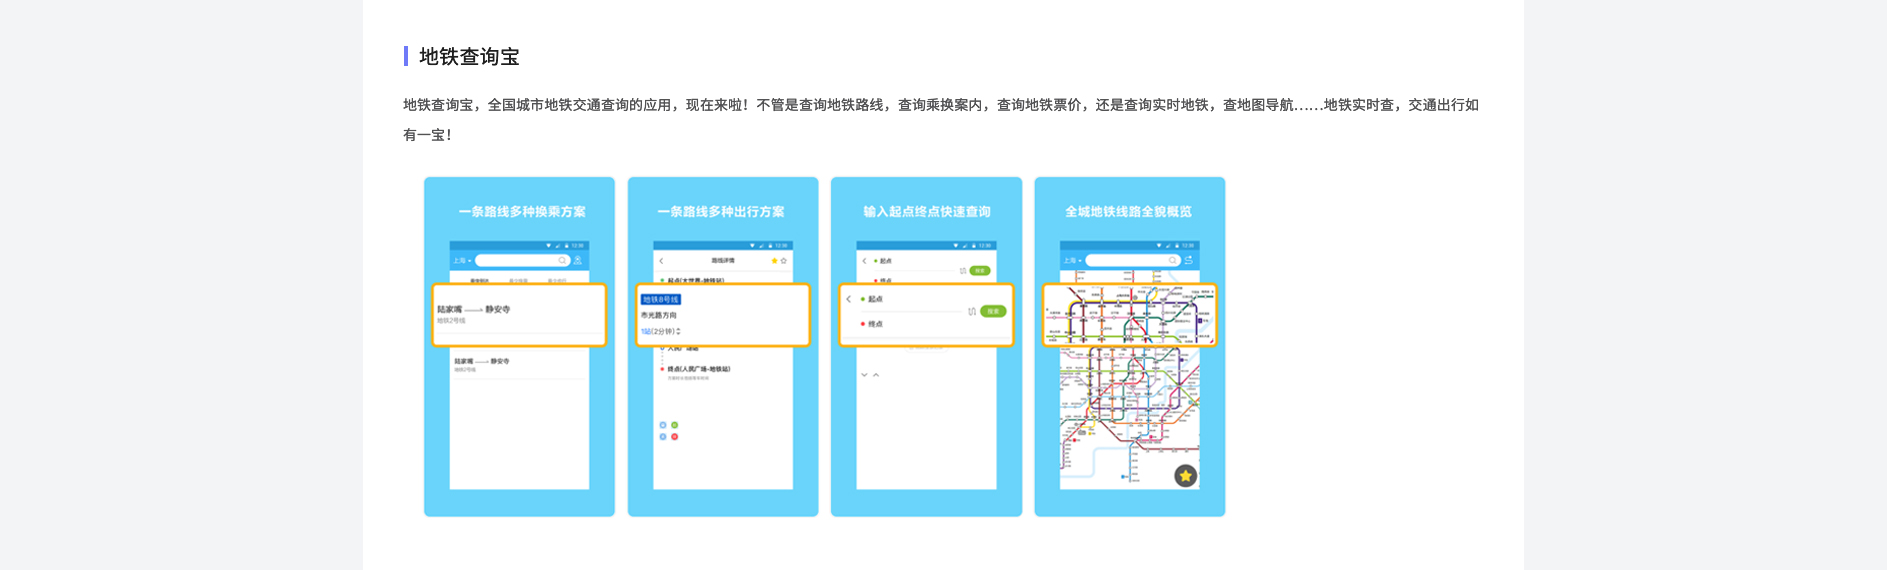Click the swap arrows icon beside the green 搜索 button
Image resolution: width=1887 pixels, height=570 pixels.
pyautogui.click(x=972, y=311)
